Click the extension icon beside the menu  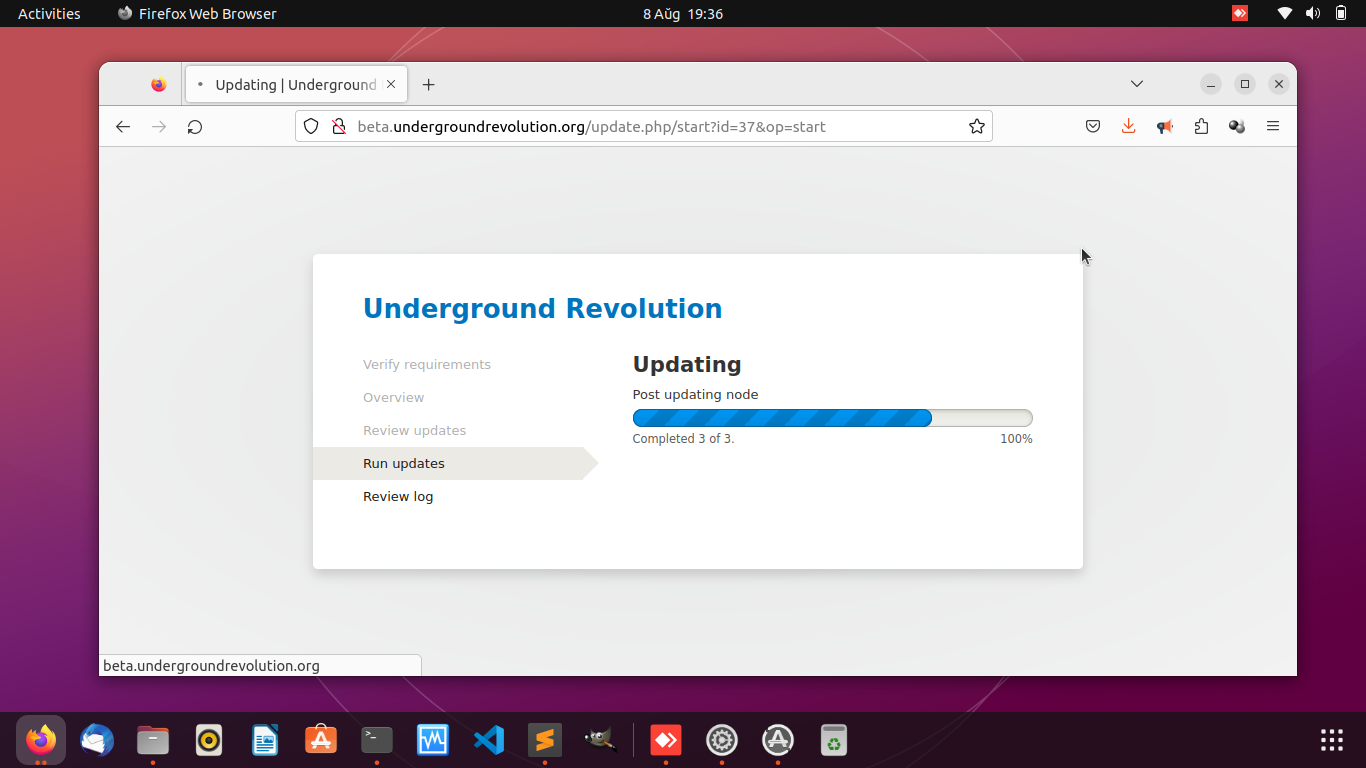coord(1237,127)
